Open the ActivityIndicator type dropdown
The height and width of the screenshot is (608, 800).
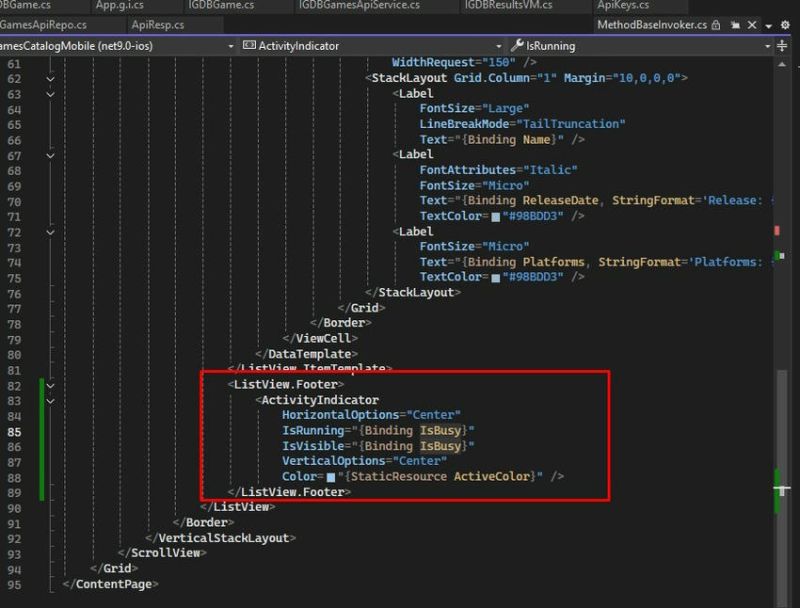[498, 46]
